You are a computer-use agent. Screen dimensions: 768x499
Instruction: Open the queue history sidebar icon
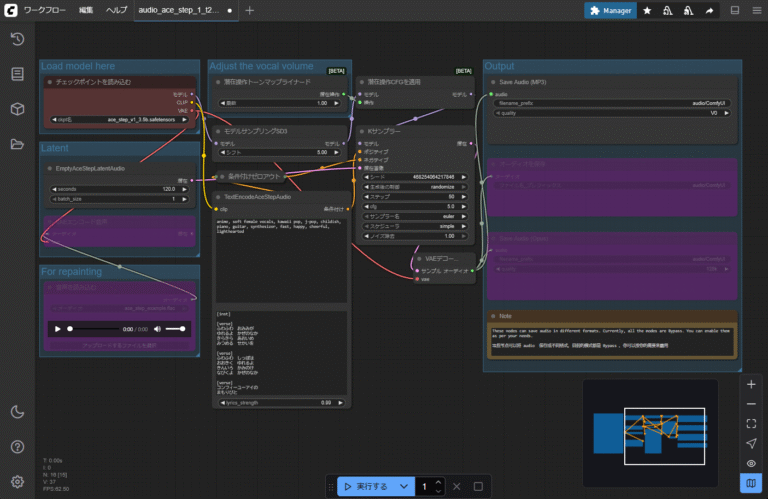pos(17,39)
